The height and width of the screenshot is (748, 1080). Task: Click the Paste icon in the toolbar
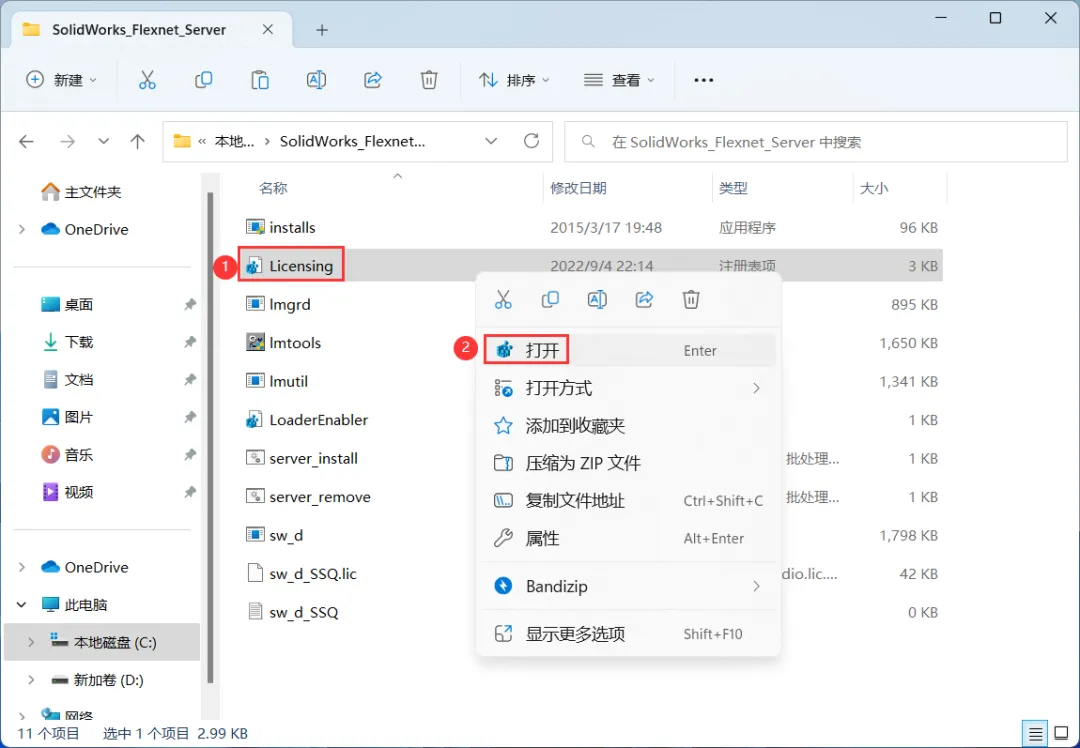[260, 80]
